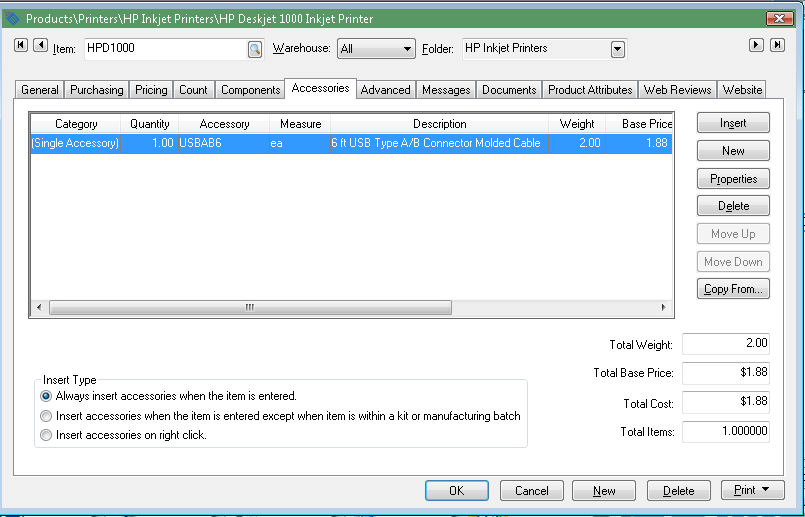The height and width of the screenshot is (517, 805).
Task: Click the item lookup magnifier icon
Action: point(254,48)
